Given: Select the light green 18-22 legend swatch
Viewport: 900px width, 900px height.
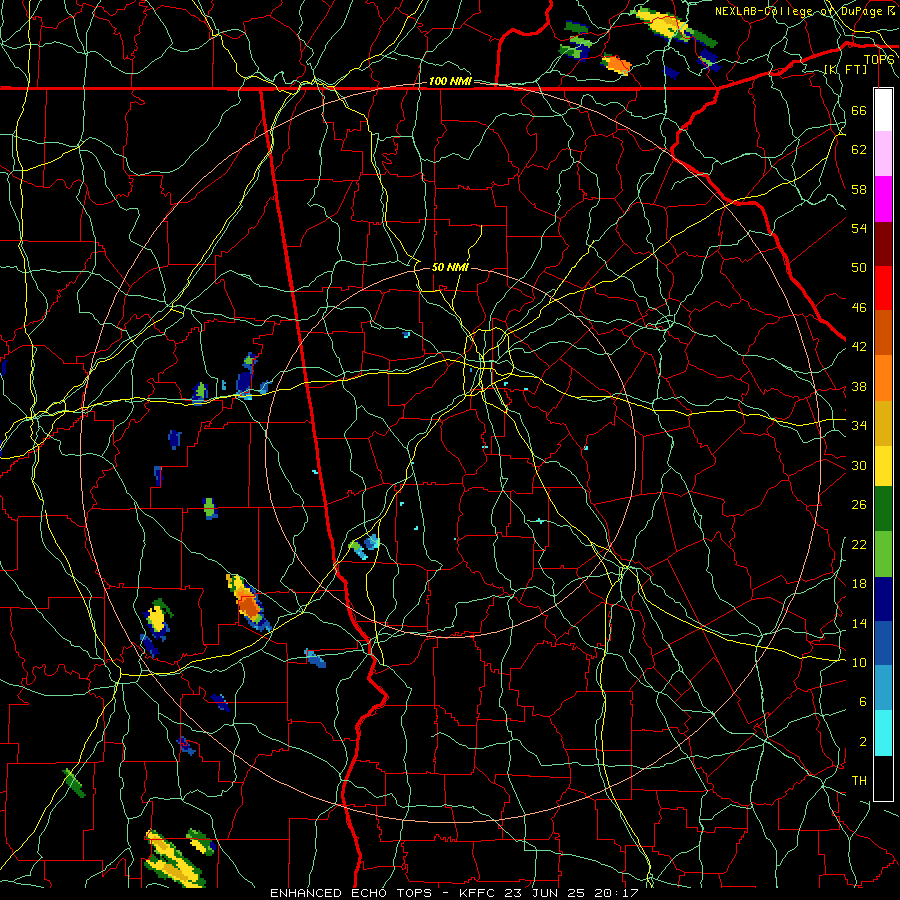Looking at the screenshot, I should tap(883, 554).
